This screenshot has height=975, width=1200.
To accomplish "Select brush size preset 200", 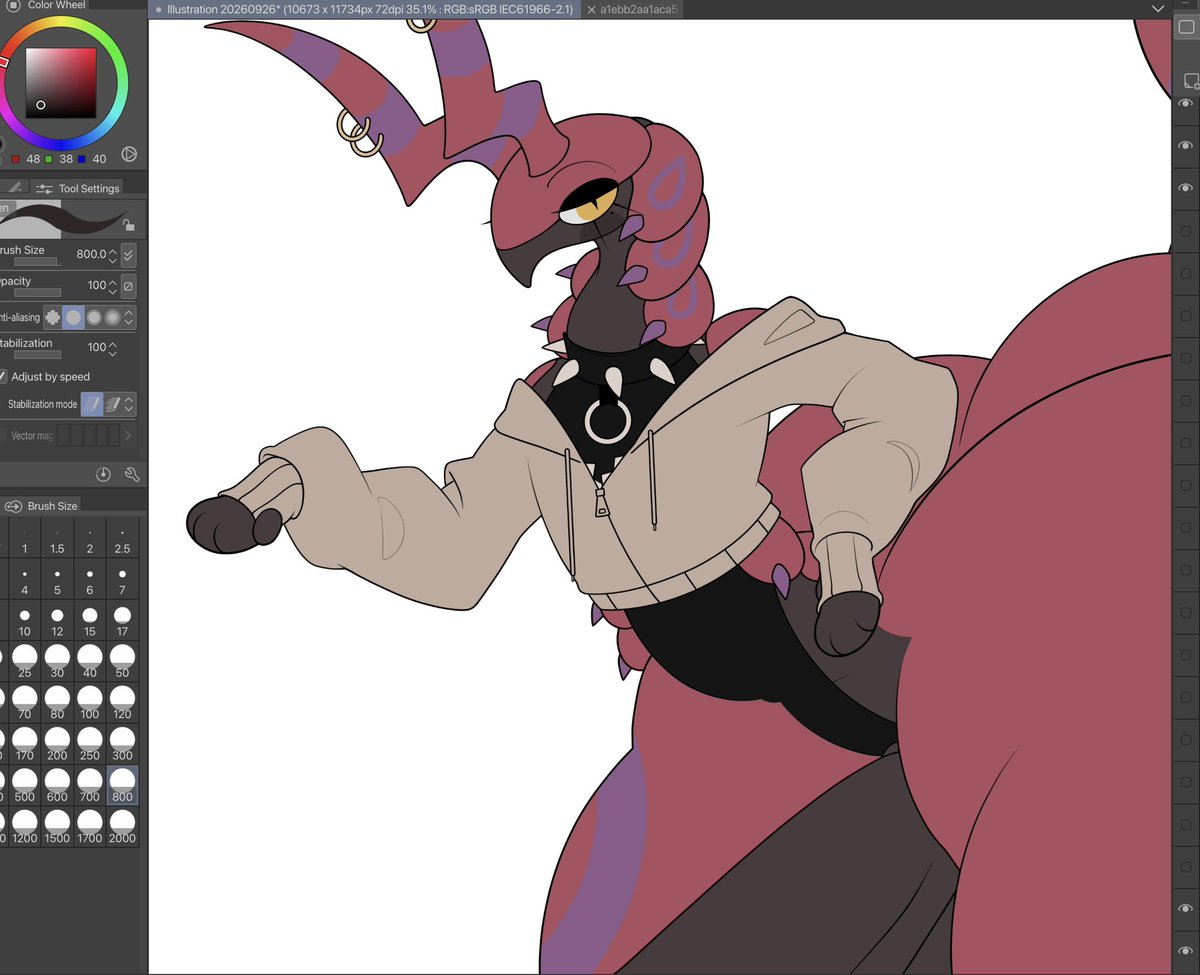I will [x=57, y=746].
